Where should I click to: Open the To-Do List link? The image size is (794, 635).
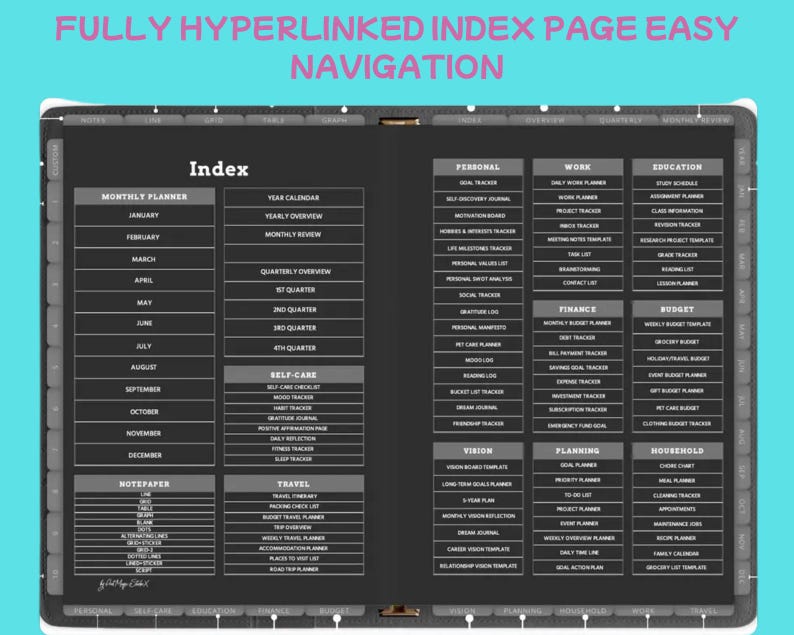[x=578, y=495]
